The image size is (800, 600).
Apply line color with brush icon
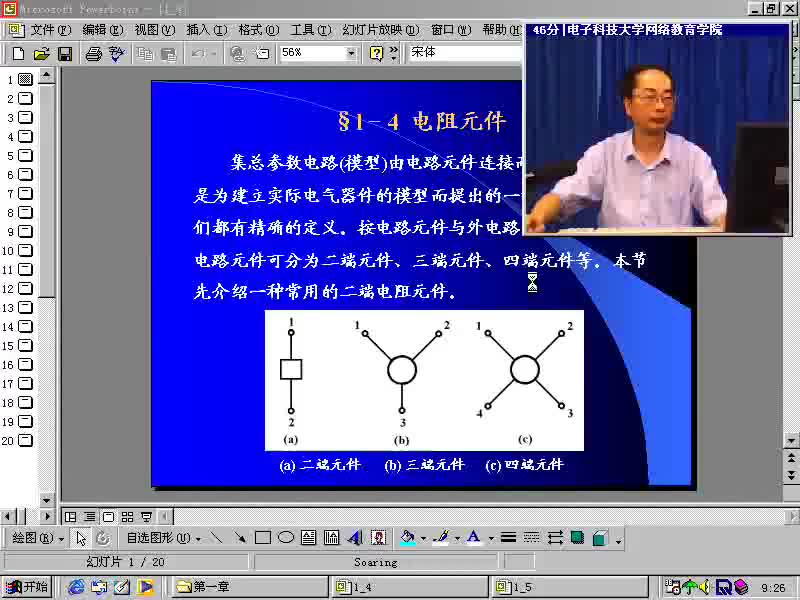[441, 537]
